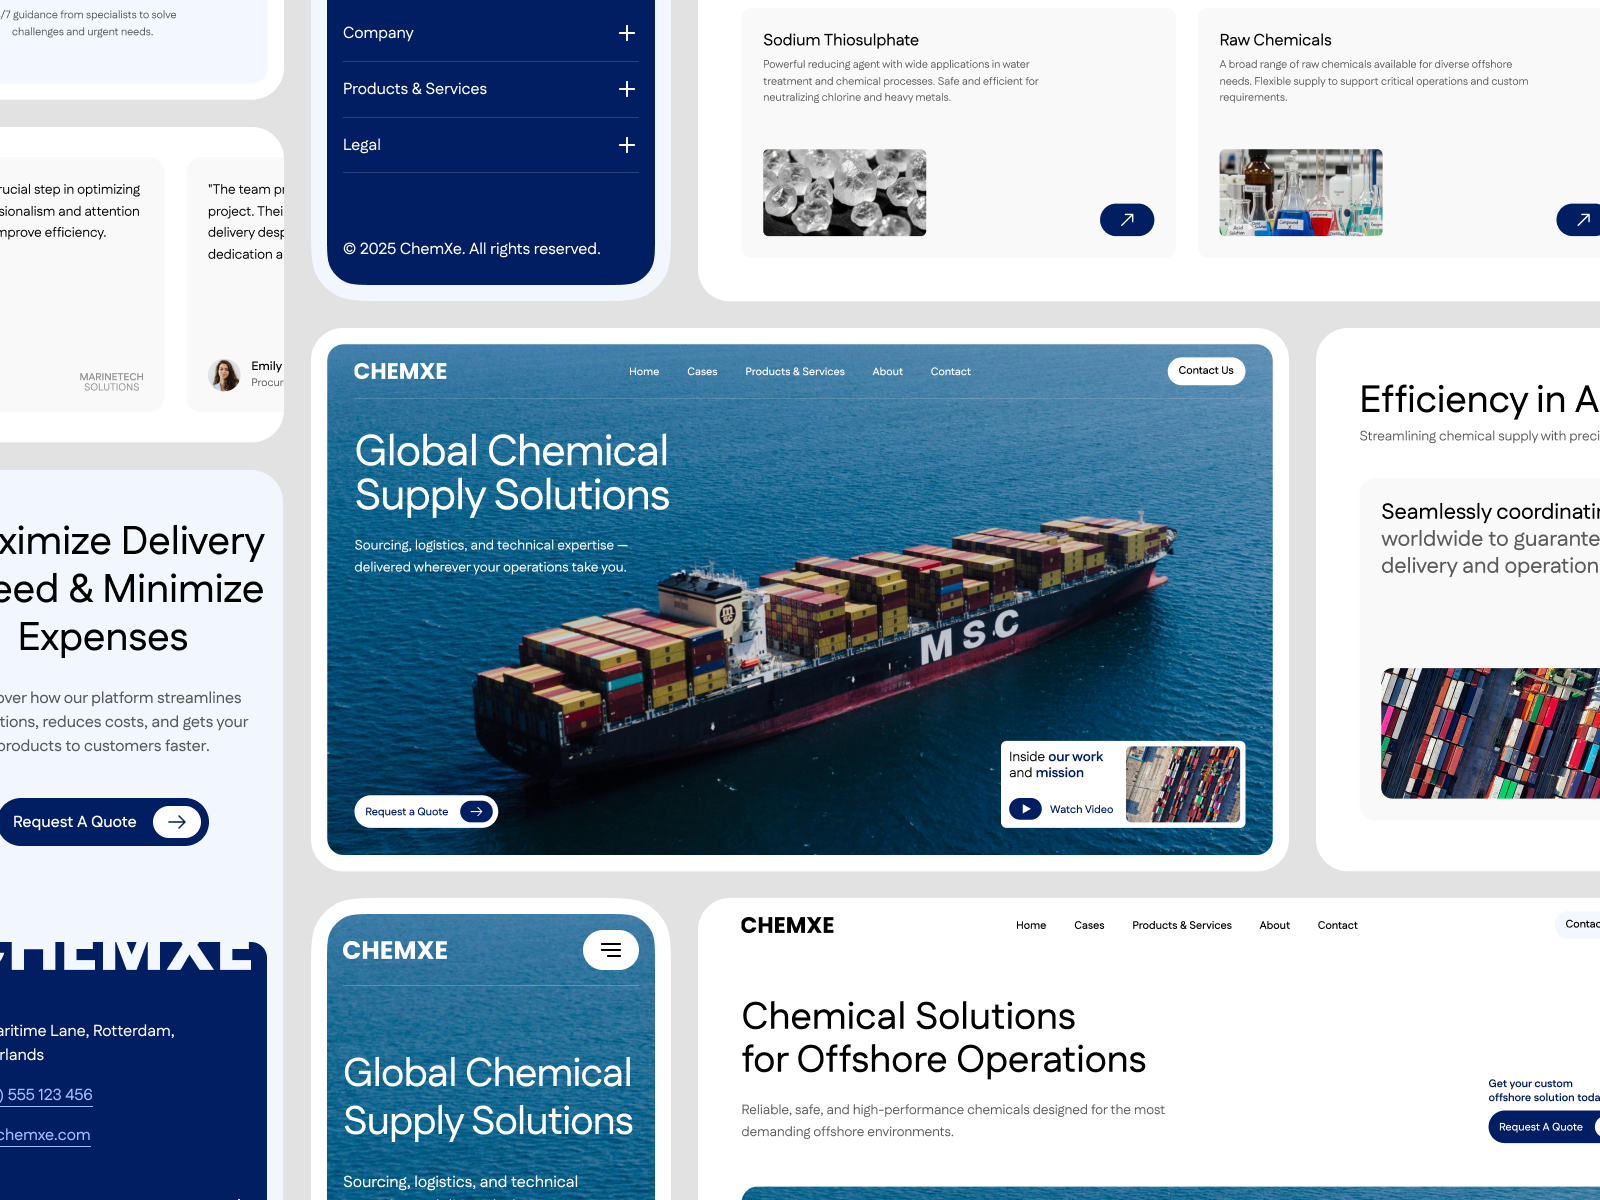
Task: Expand the Company footer section
Action: click(627, 32)
